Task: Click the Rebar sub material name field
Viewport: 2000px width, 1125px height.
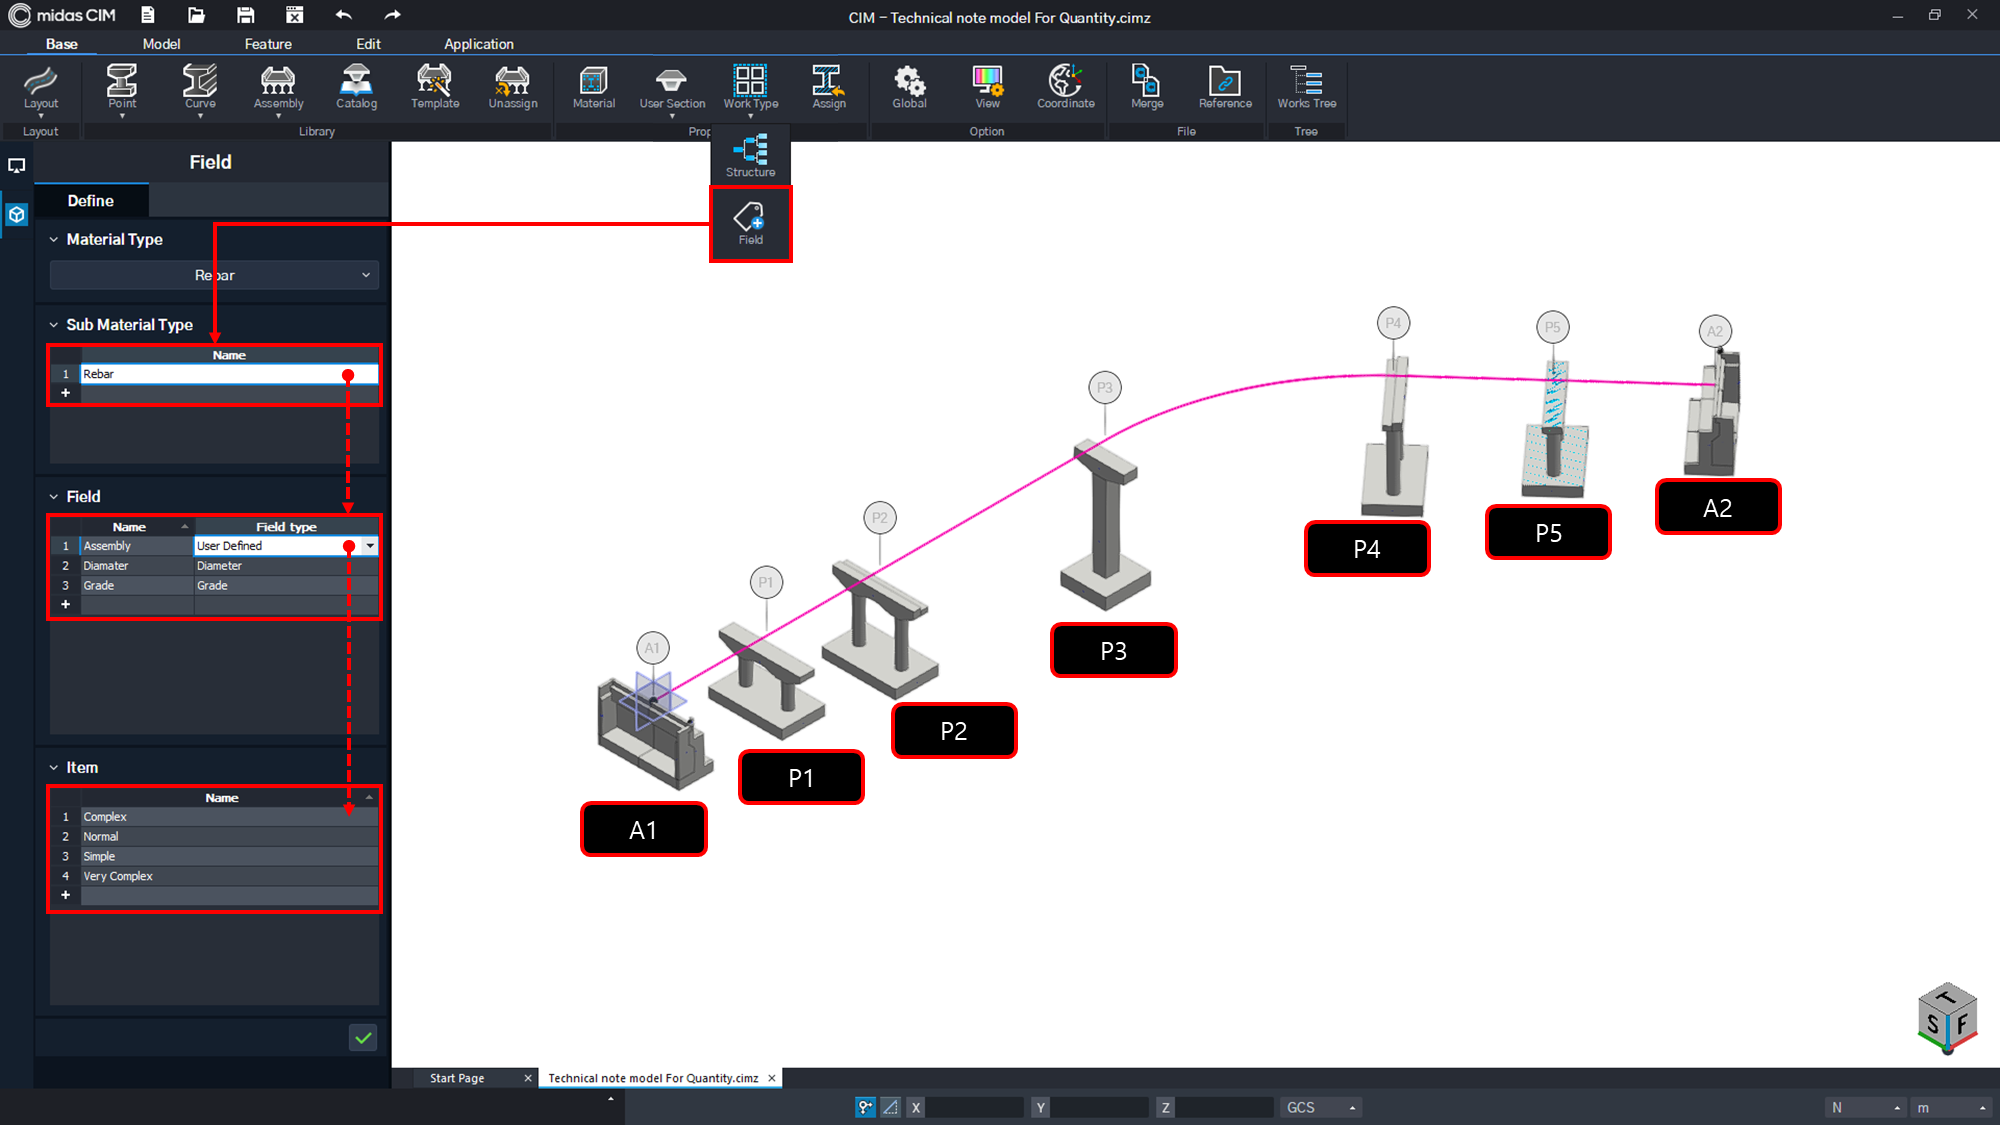Action: [x=229, y=374]
